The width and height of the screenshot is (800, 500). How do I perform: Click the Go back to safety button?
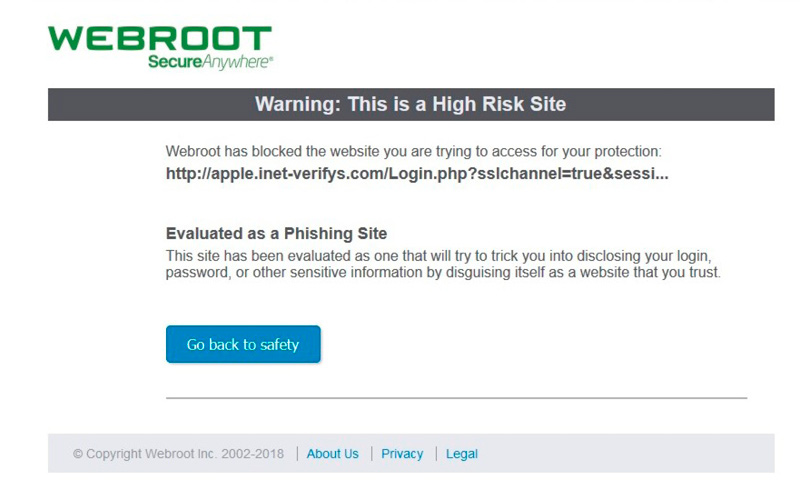(x=243, y=344)
